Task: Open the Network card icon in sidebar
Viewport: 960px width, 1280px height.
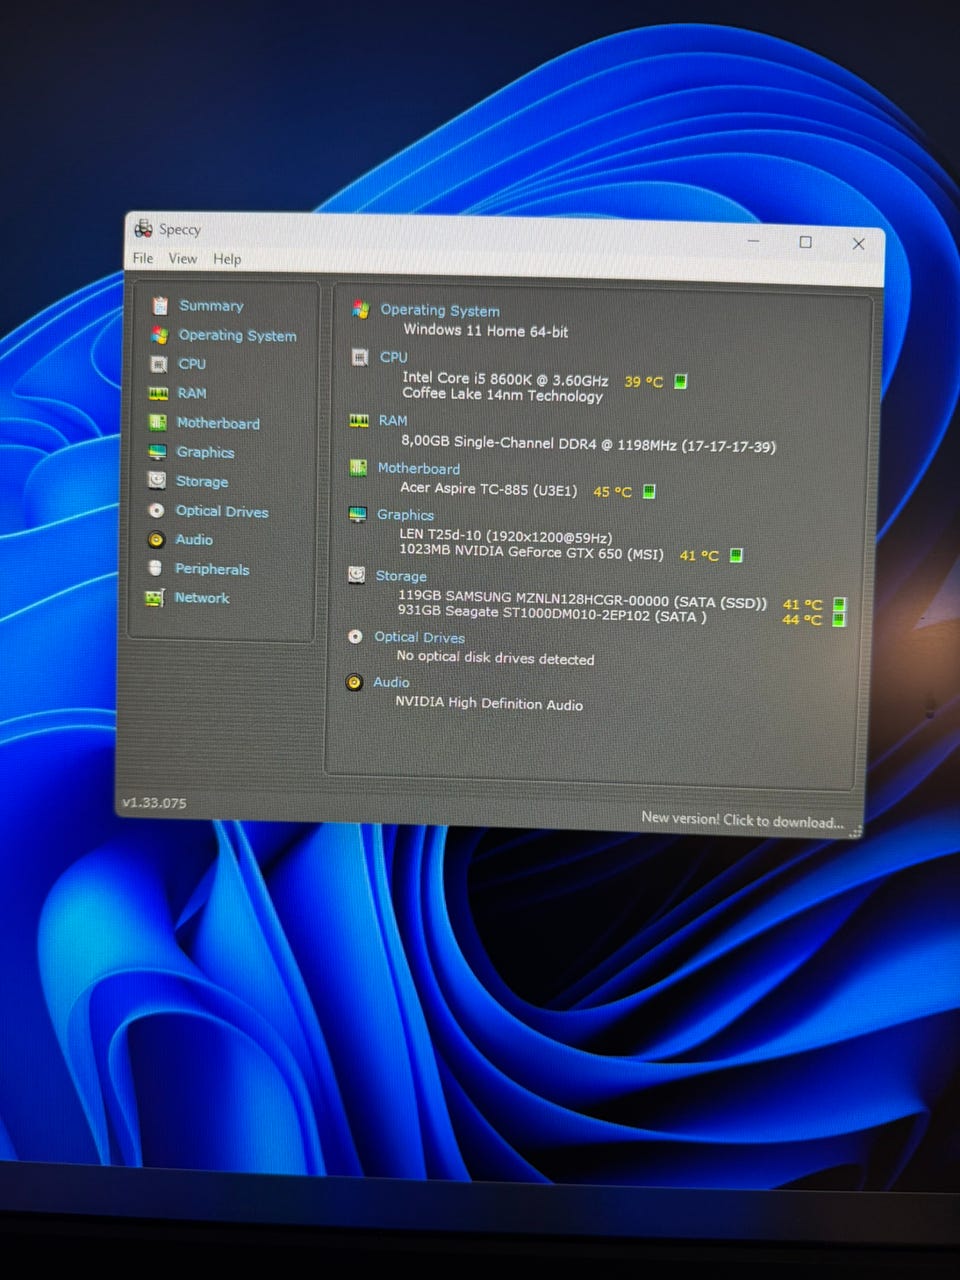Action: (x=154, y=598)
